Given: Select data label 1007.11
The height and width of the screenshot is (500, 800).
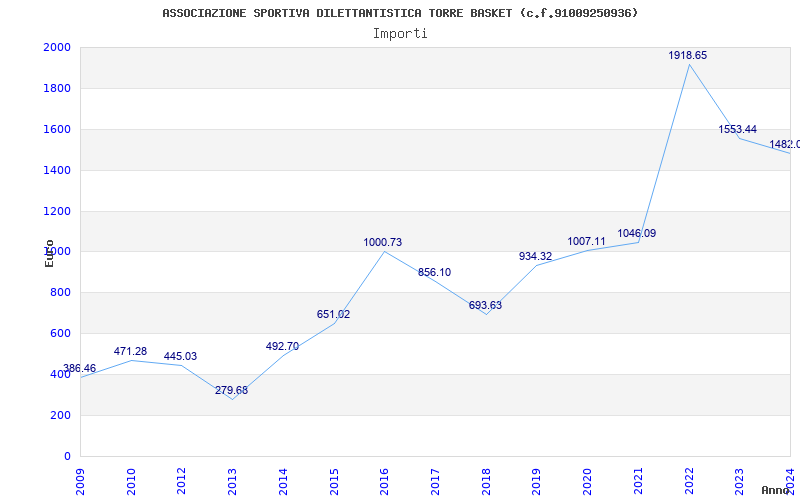Looking at the screenshot, I should pos(586,241).
